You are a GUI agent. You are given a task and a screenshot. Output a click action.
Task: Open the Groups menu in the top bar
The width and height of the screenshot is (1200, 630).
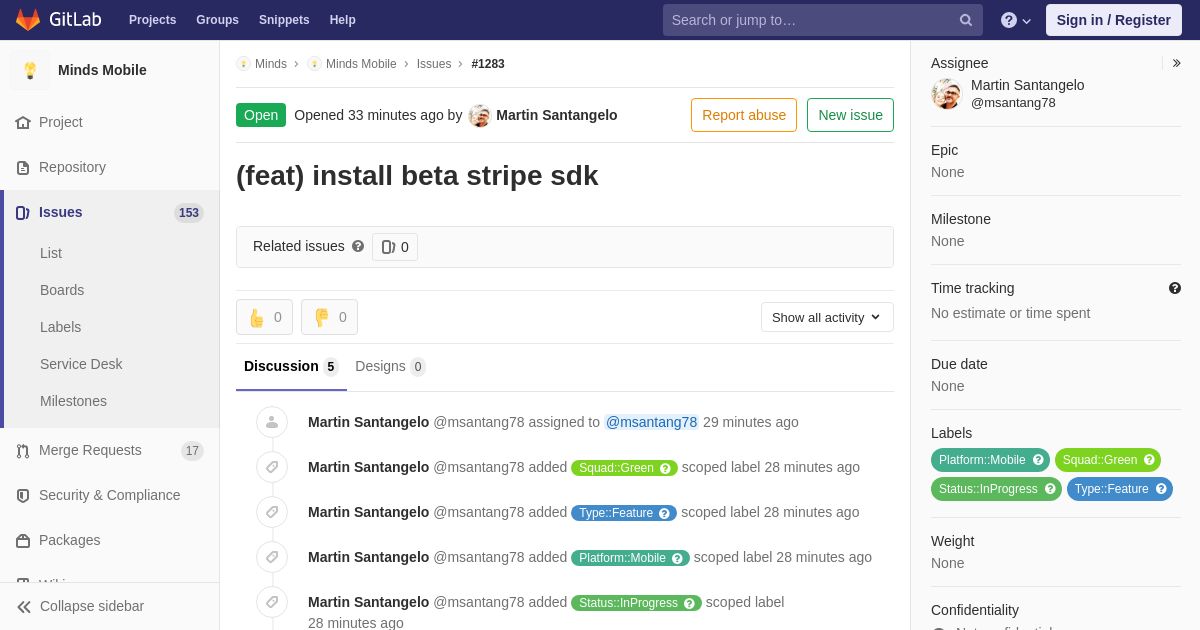(217, 20)
